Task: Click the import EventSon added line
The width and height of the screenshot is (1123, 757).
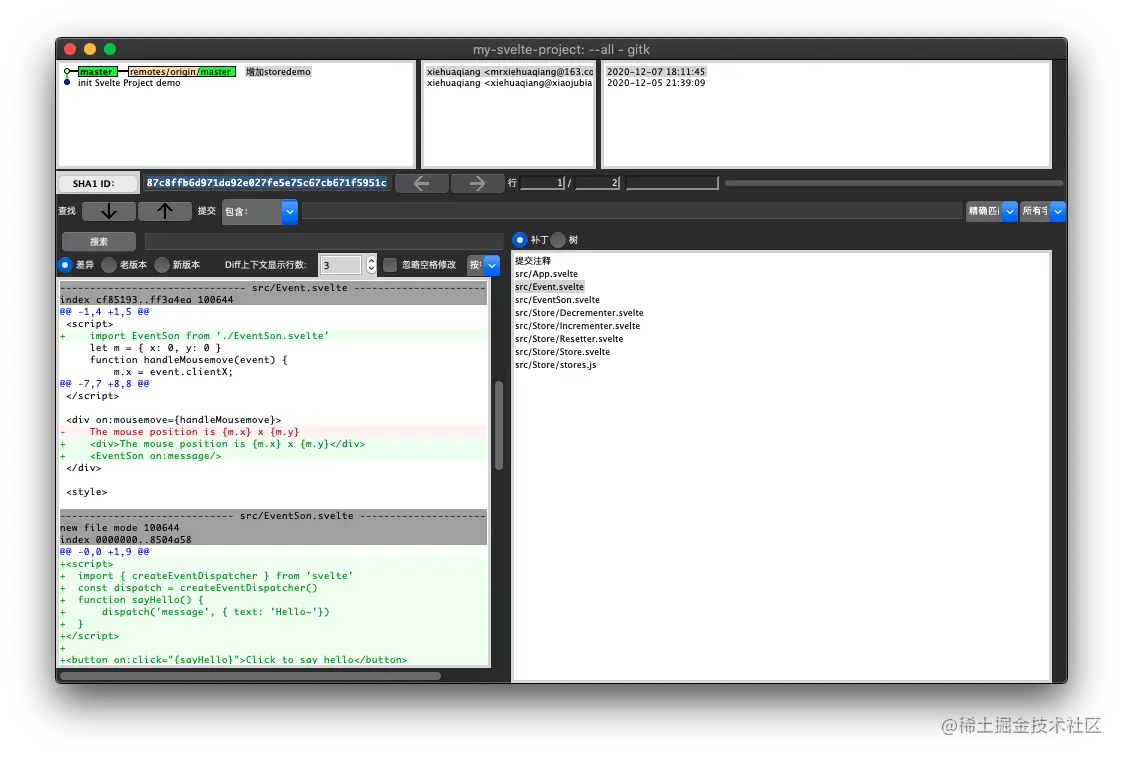Action: point(273,336)
